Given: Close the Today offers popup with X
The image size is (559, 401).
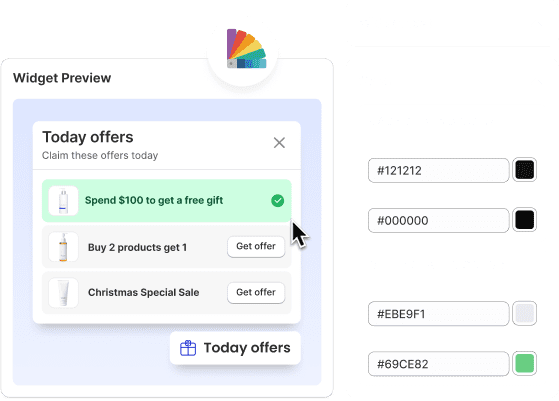Looking at the screenshot, I should pyautogui.click(x=279, y=143).
